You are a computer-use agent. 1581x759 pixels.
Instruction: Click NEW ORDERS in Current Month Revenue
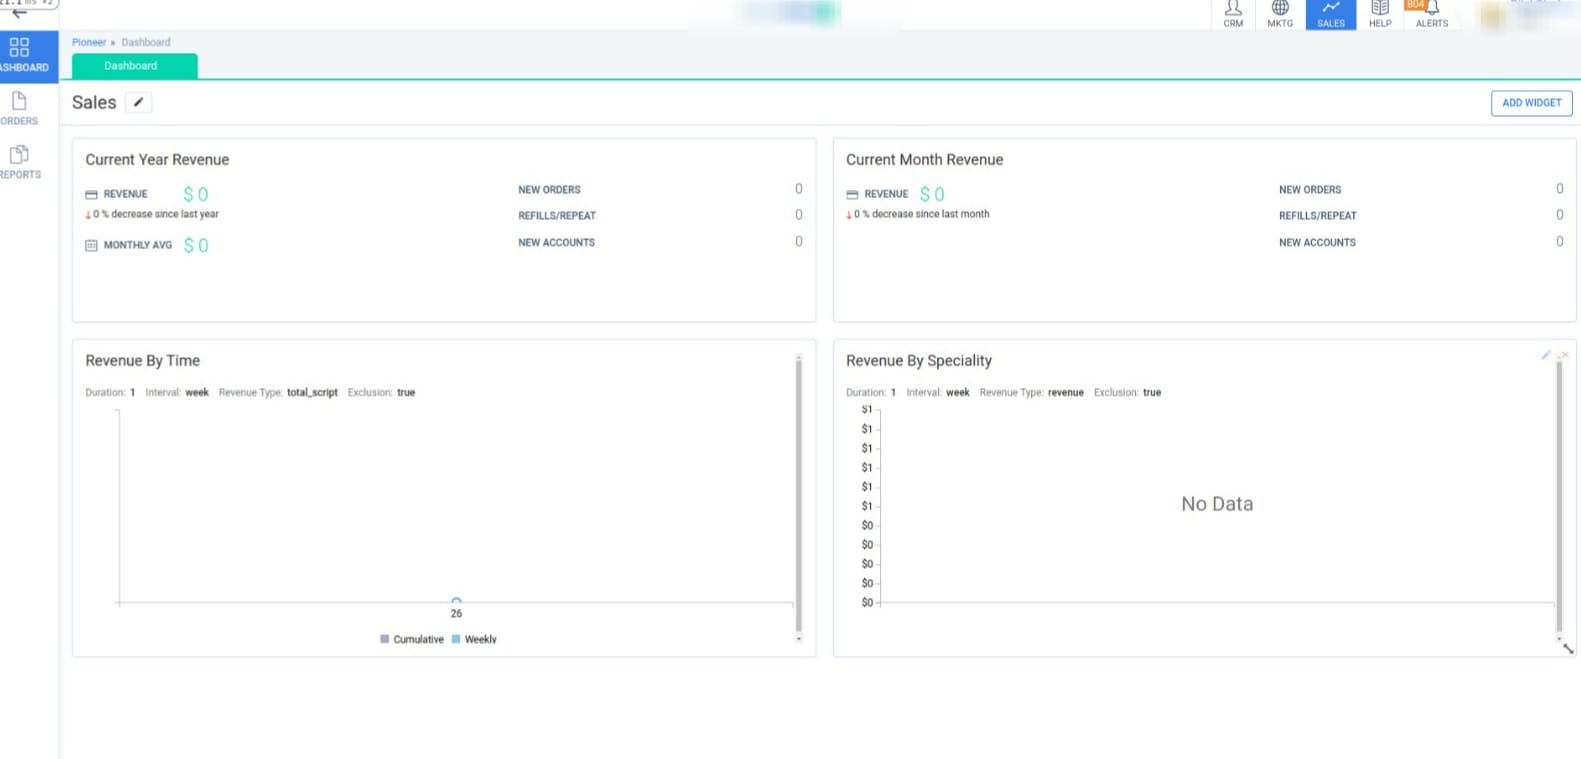pyautogui.click(x=1310, y=190)
